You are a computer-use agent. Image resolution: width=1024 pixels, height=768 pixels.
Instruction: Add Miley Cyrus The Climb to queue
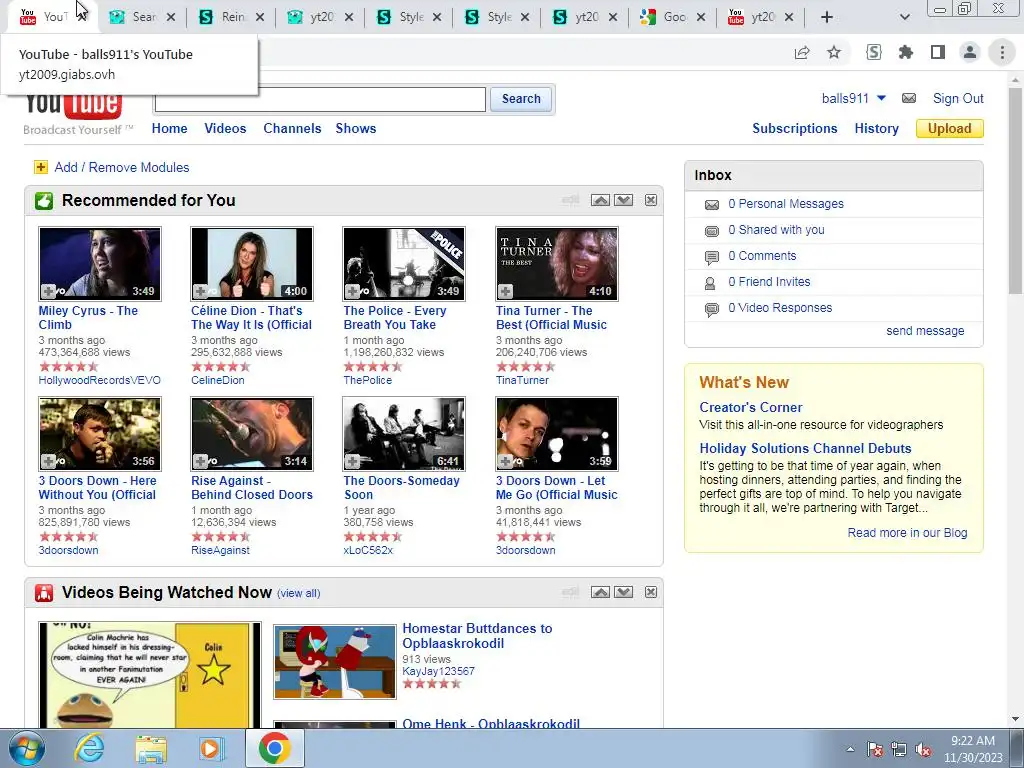coord(48,291)
